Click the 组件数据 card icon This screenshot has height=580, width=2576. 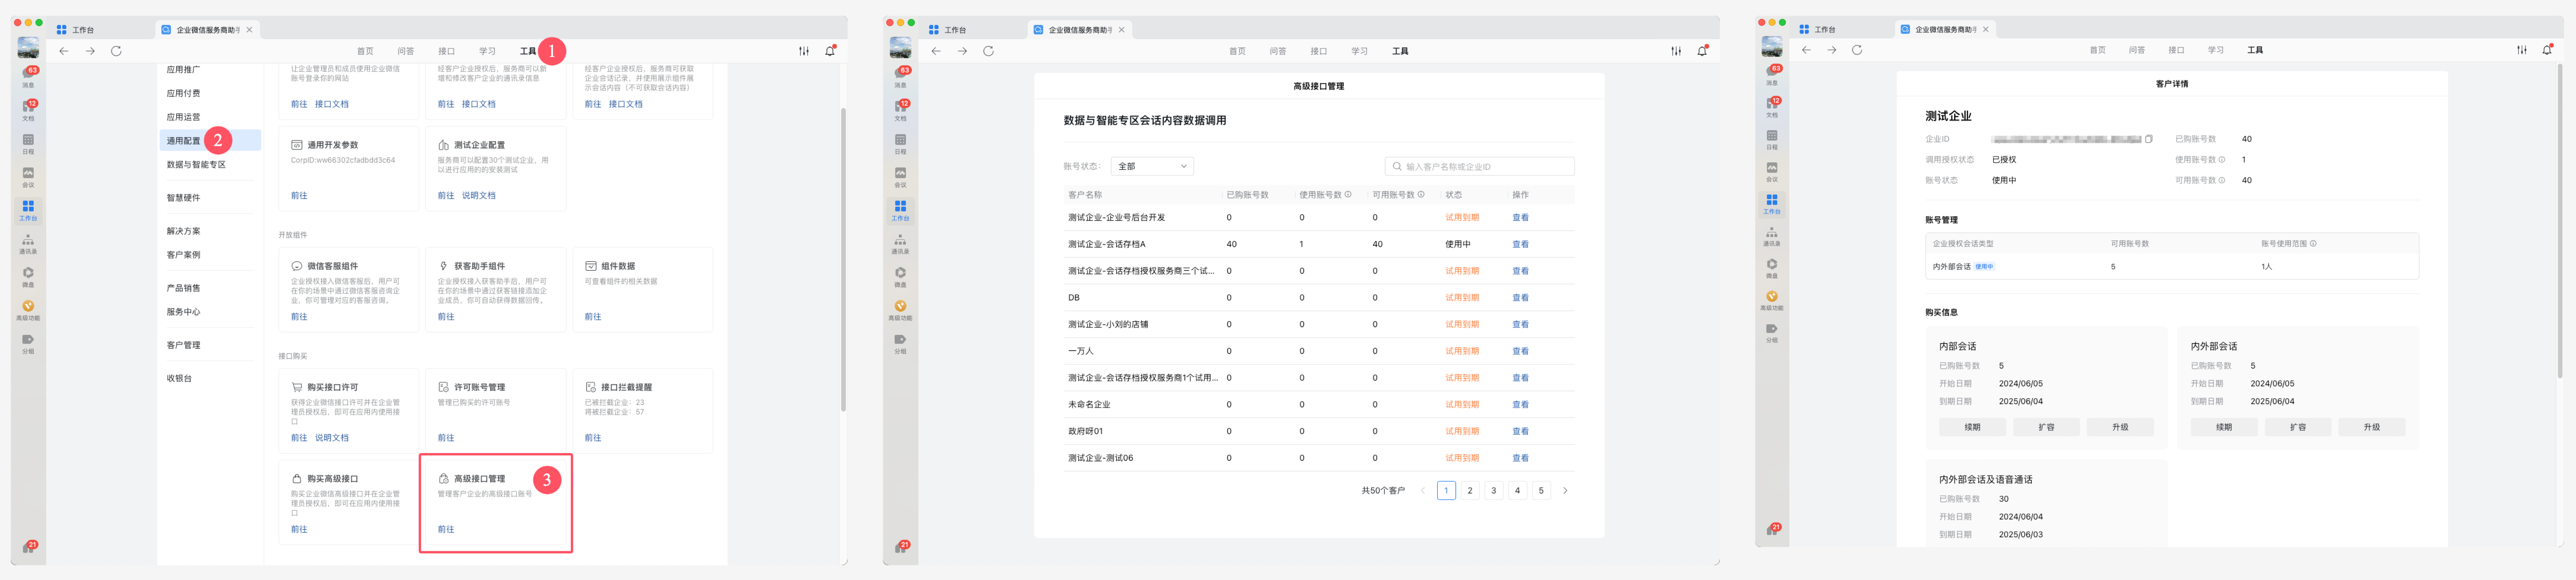click(x=590, y=266)
